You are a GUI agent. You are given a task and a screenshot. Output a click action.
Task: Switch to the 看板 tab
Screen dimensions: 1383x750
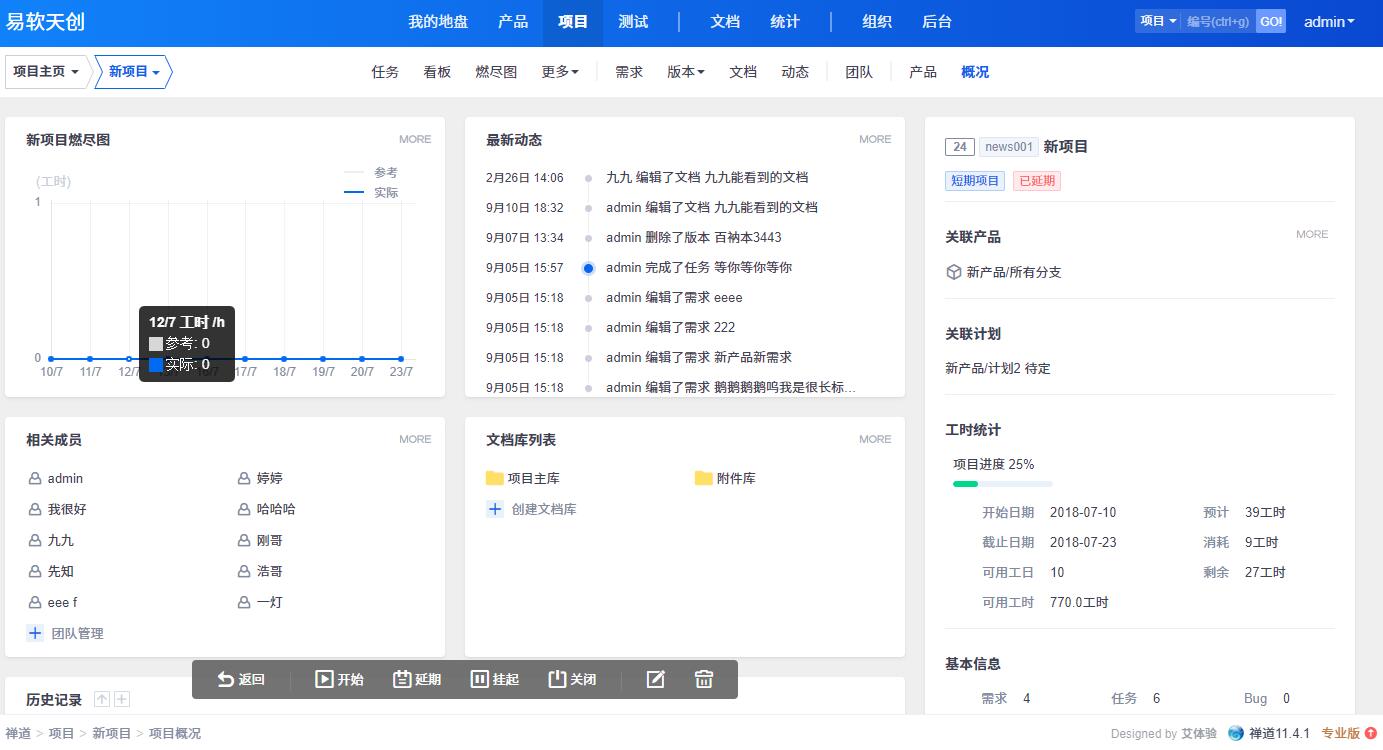click(x=437, y=72)
